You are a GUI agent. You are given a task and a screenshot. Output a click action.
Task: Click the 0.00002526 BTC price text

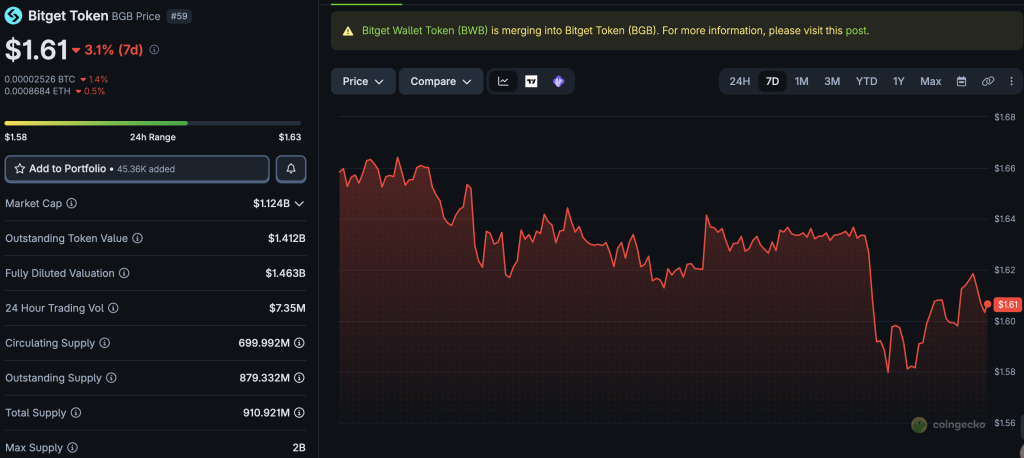(x=40, y=79)
